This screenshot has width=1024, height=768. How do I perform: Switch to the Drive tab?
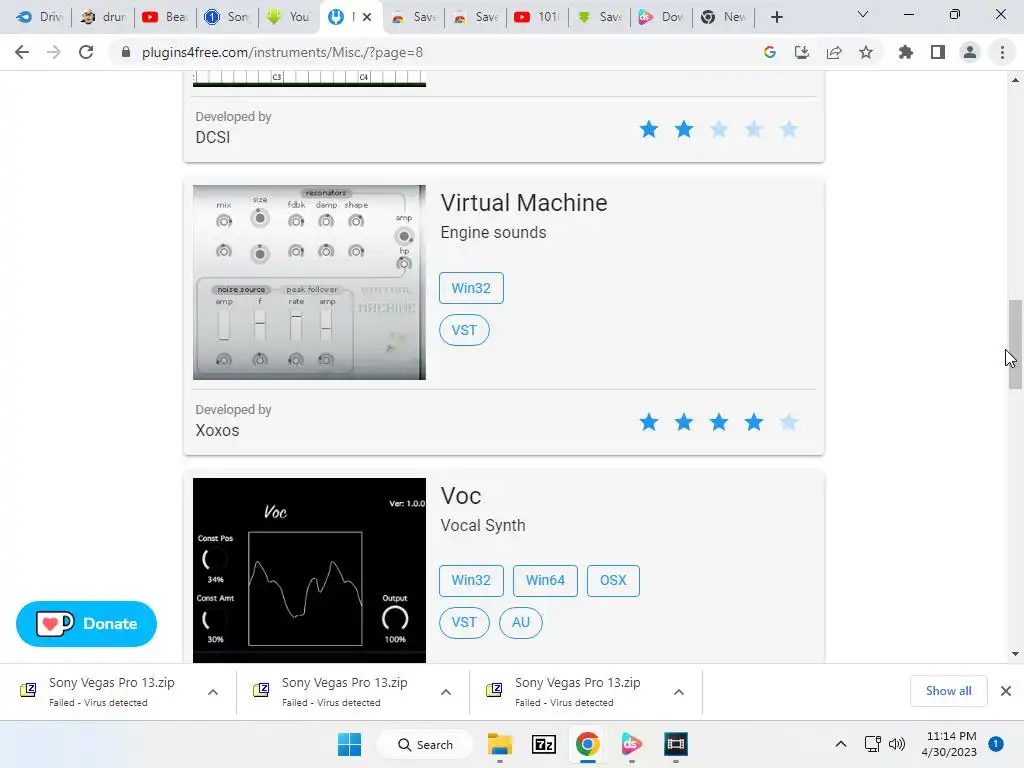[x=39, y=17]
